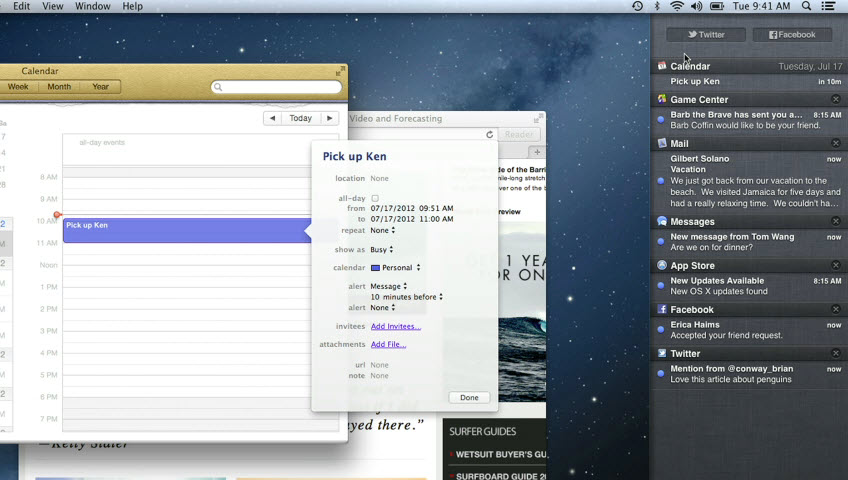848x480 pixels.
Task: Open the repeat dropdown for the event
Action: pyautogui.click(x=382, y=230)
